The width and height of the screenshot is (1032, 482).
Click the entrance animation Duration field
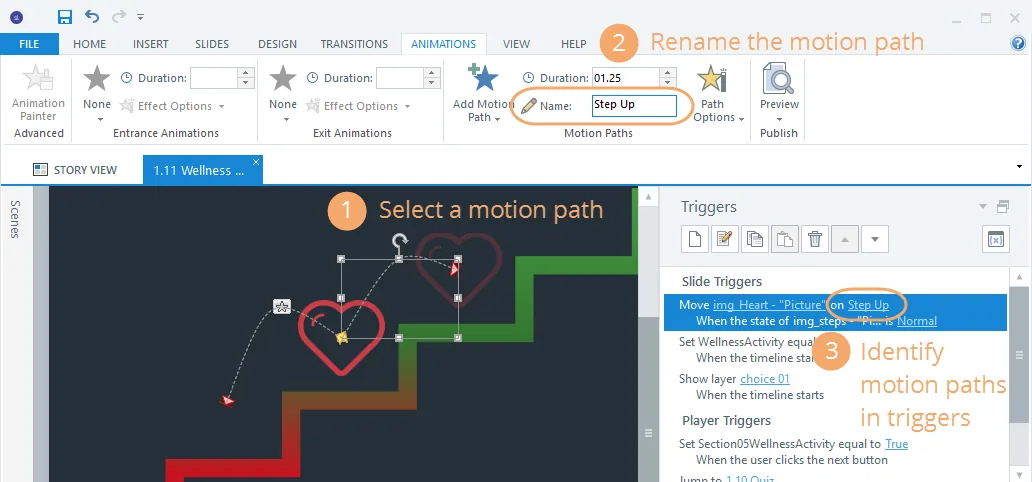coord(214,78)
